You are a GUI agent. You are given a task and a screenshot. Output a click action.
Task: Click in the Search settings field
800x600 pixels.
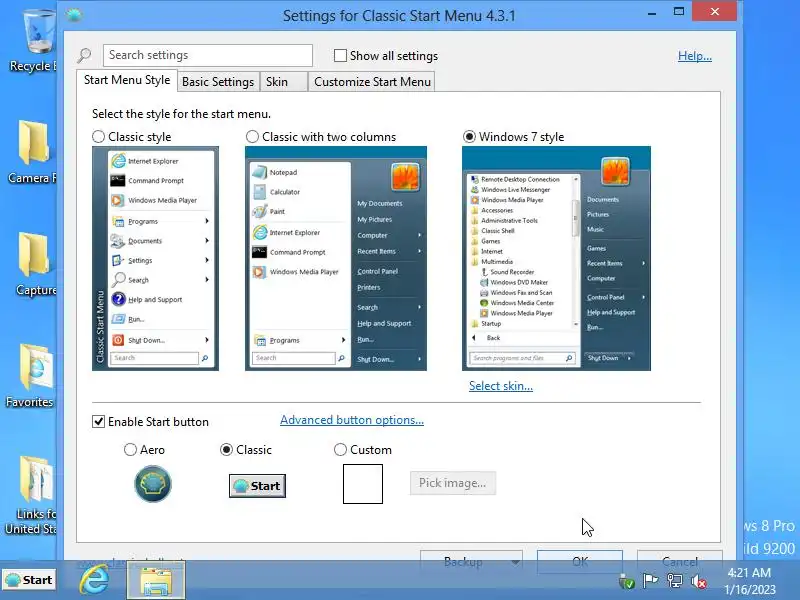point(208,55)
